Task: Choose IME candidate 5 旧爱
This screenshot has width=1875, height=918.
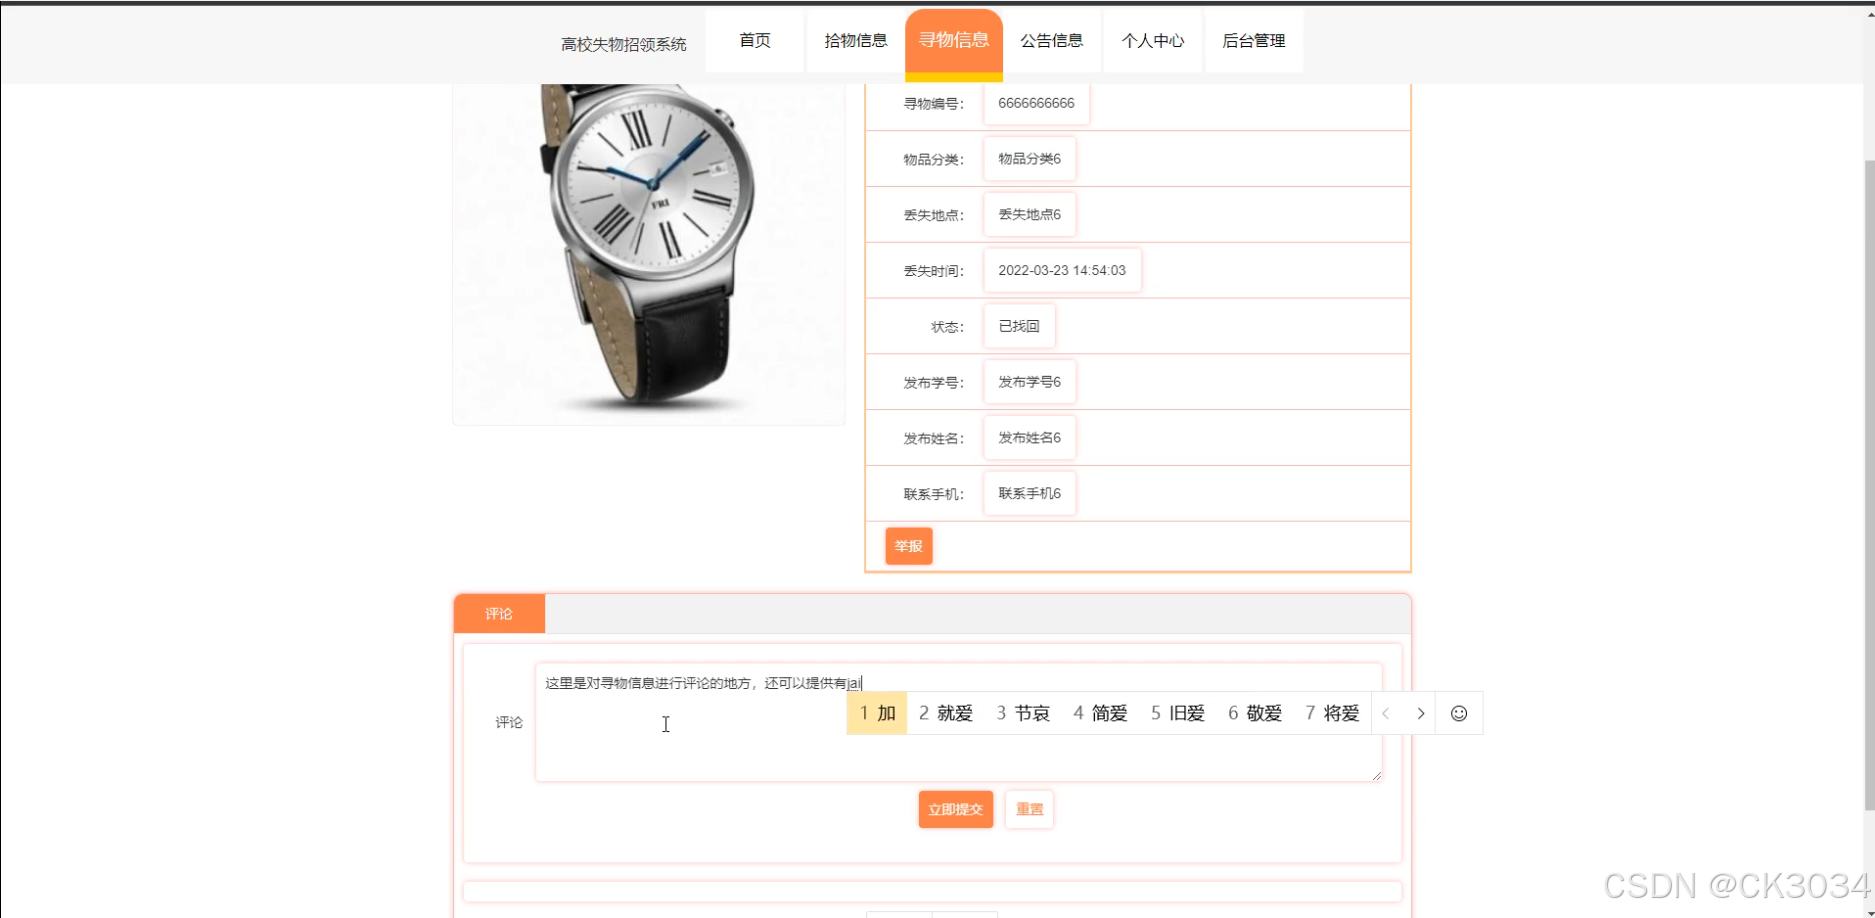Action: click(x=1178, y=713)
